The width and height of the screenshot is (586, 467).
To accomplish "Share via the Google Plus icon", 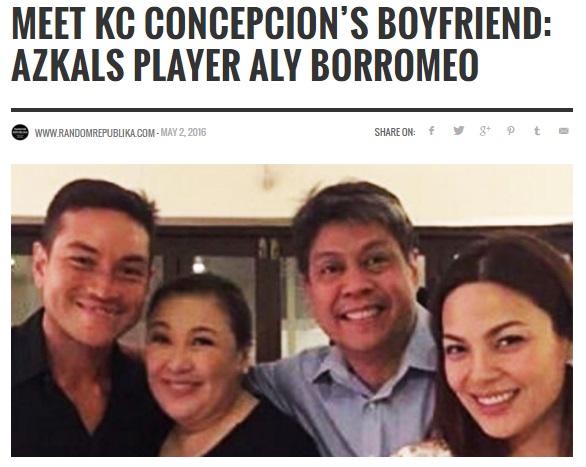I will click(485, 131).
